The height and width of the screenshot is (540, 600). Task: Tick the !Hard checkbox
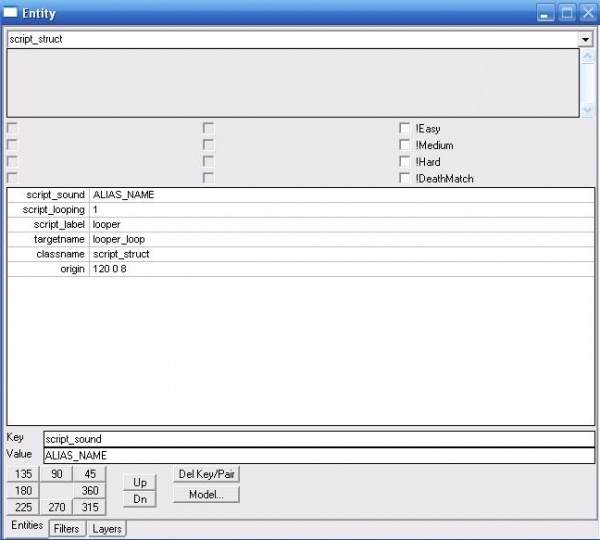tap(404, 162)
